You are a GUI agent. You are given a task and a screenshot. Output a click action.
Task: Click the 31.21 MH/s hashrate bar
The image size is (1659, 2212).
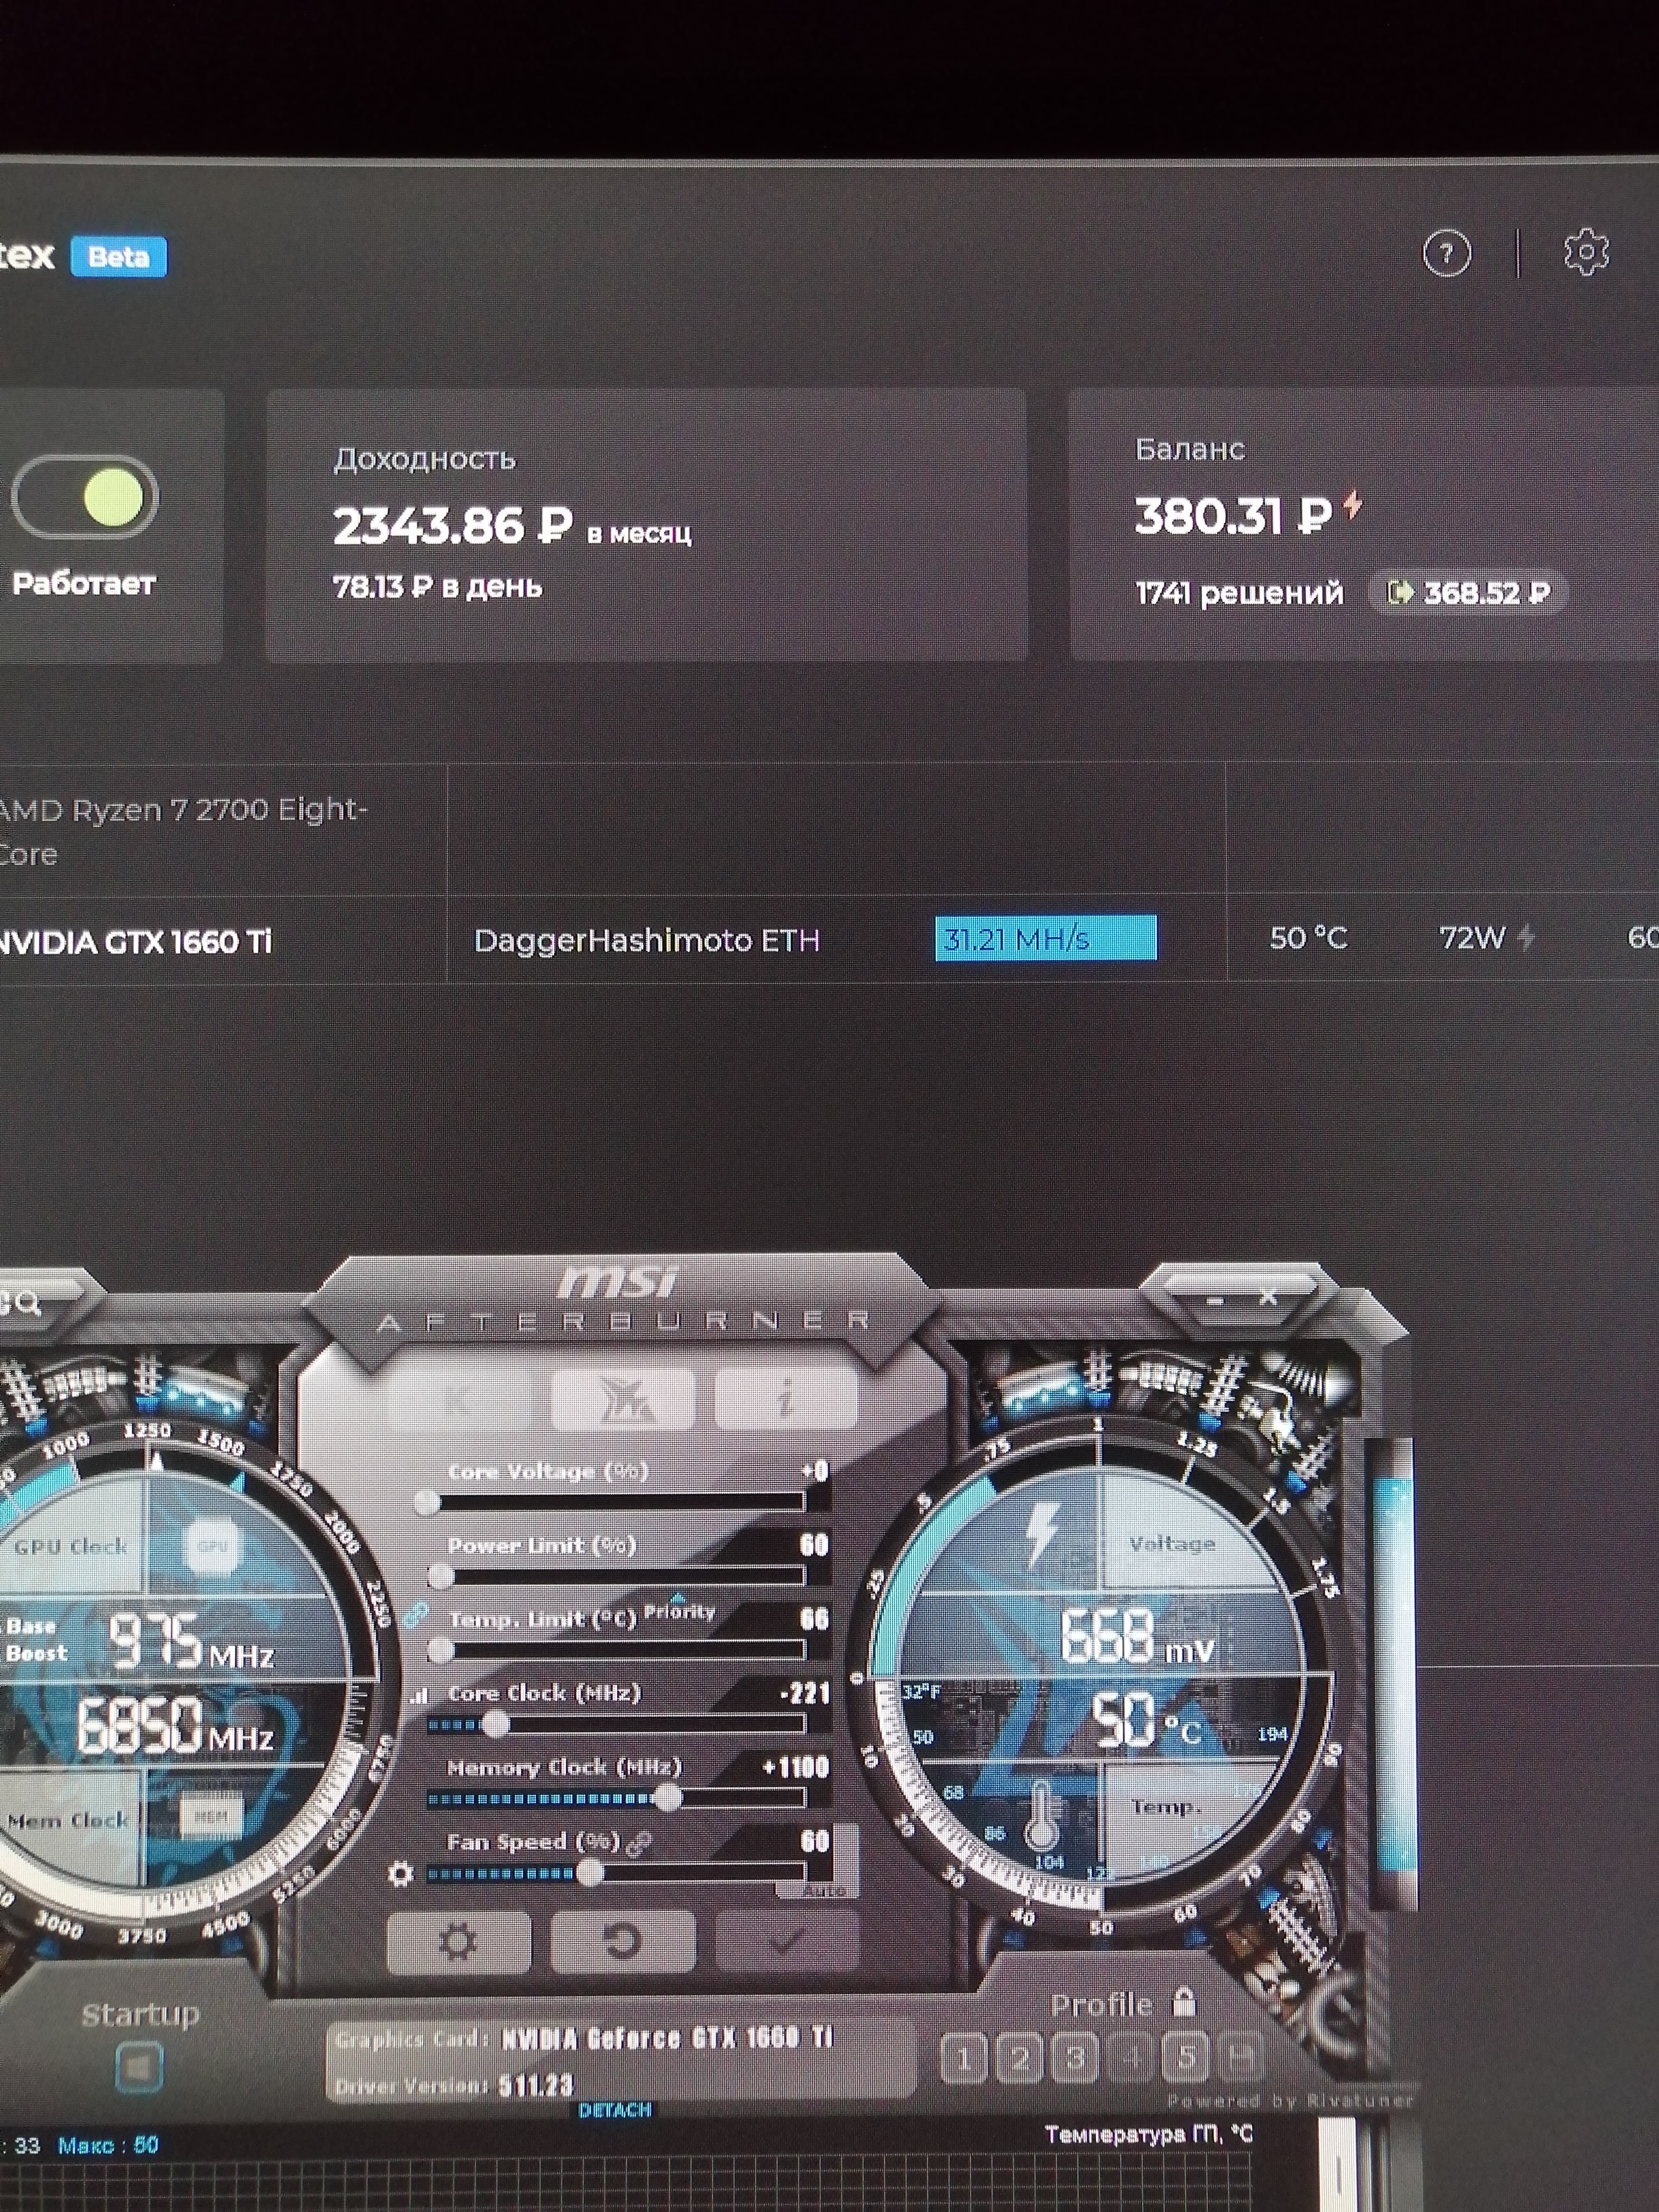1045,938
